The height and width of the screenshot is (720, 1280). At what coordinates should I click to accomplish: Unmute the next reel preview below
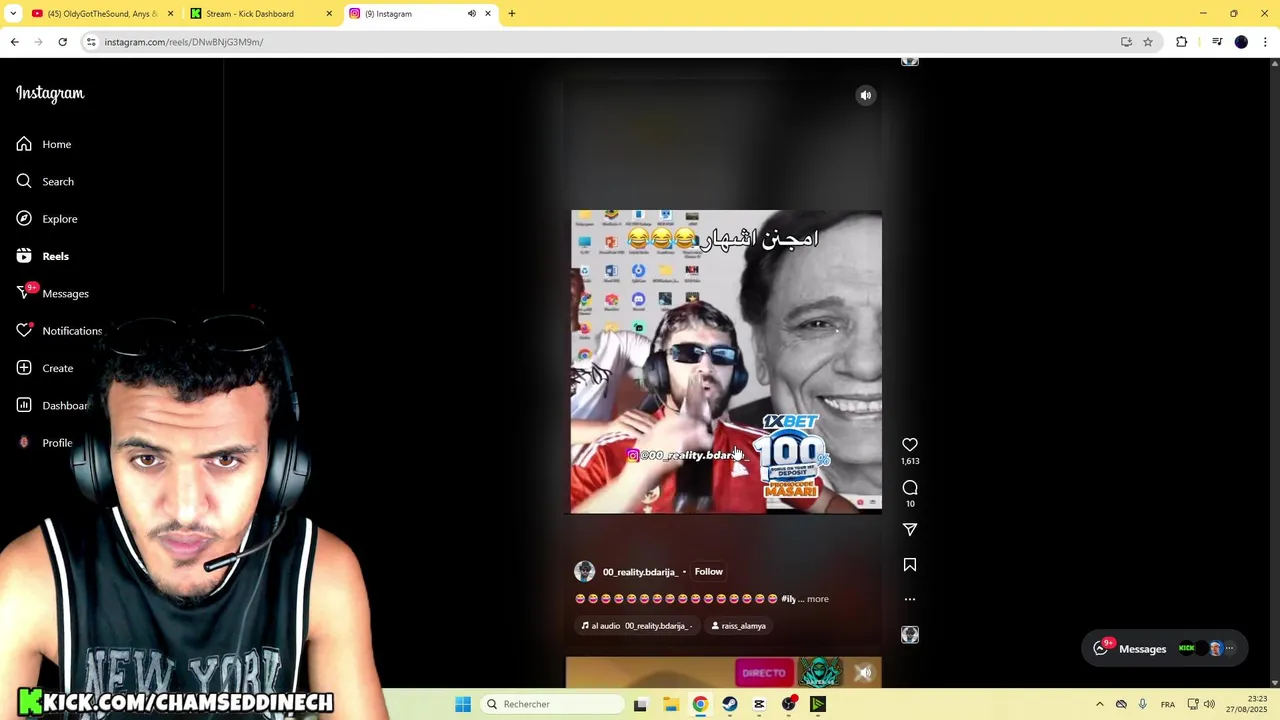[x=865, y=673]
